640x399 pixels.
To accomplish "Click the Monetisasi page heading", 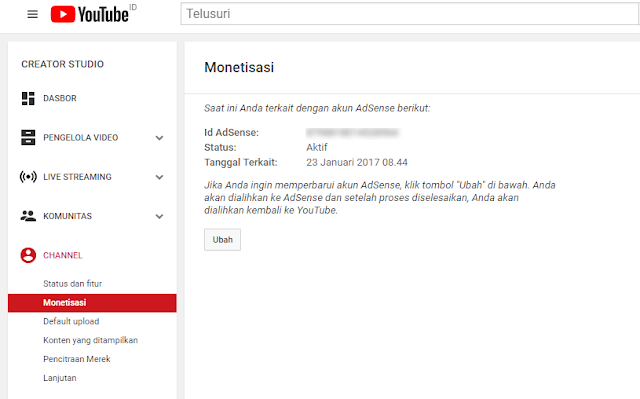I will (x=239, y=67).
